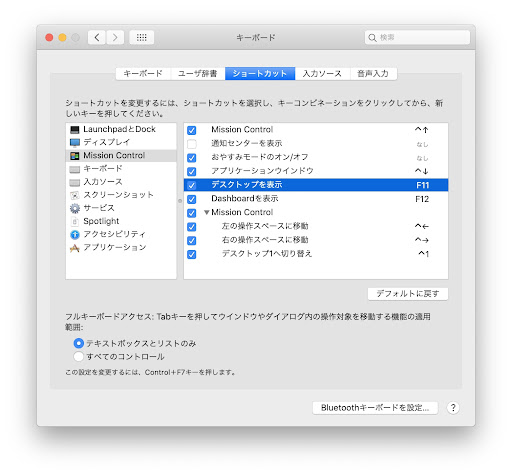Toggle the top Mission Control checkbox
Image resolution: width=512 pixels, height=475 pixels.
coord(192,130)
